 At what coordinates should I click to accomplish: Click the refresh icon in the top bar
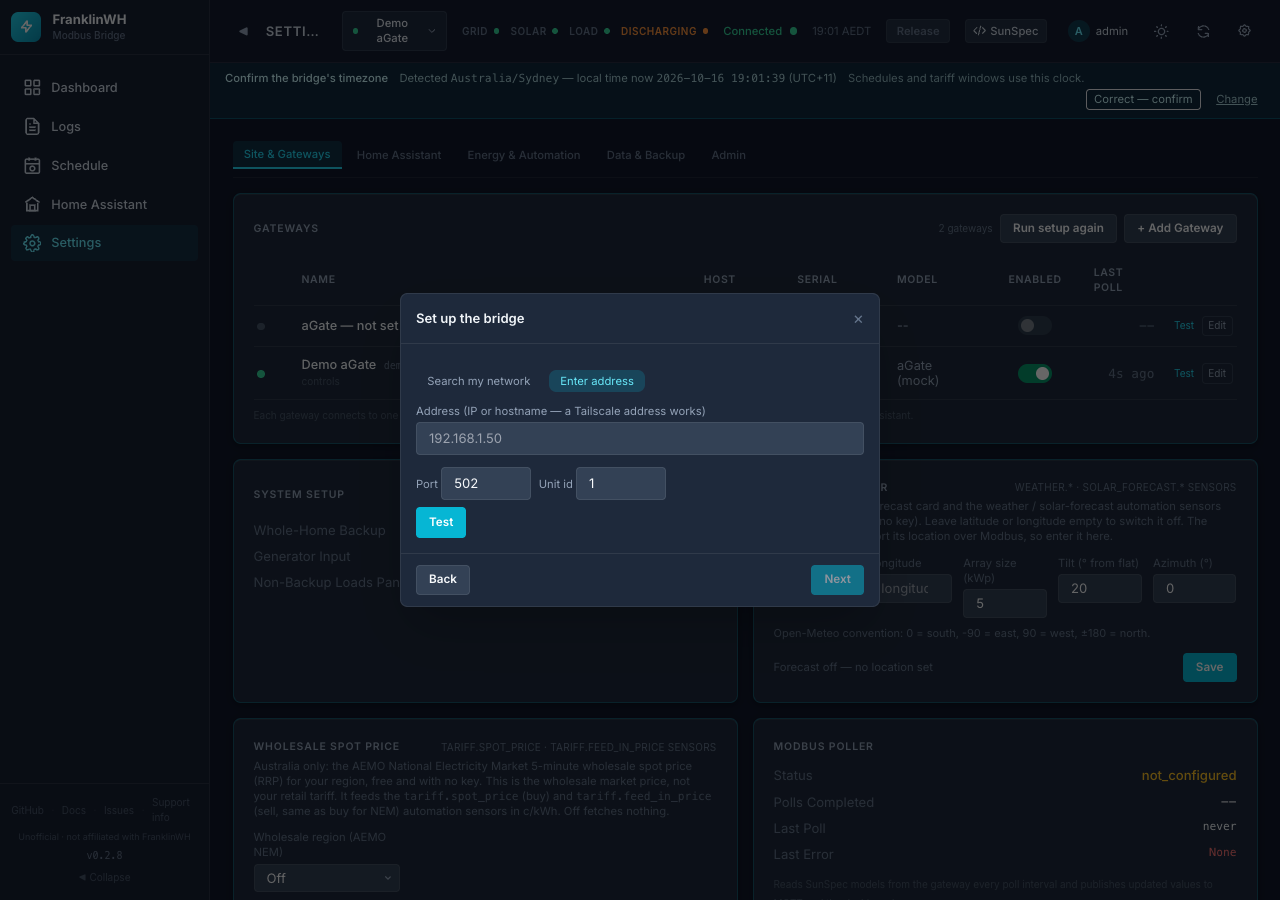[x=1203, y=31]
